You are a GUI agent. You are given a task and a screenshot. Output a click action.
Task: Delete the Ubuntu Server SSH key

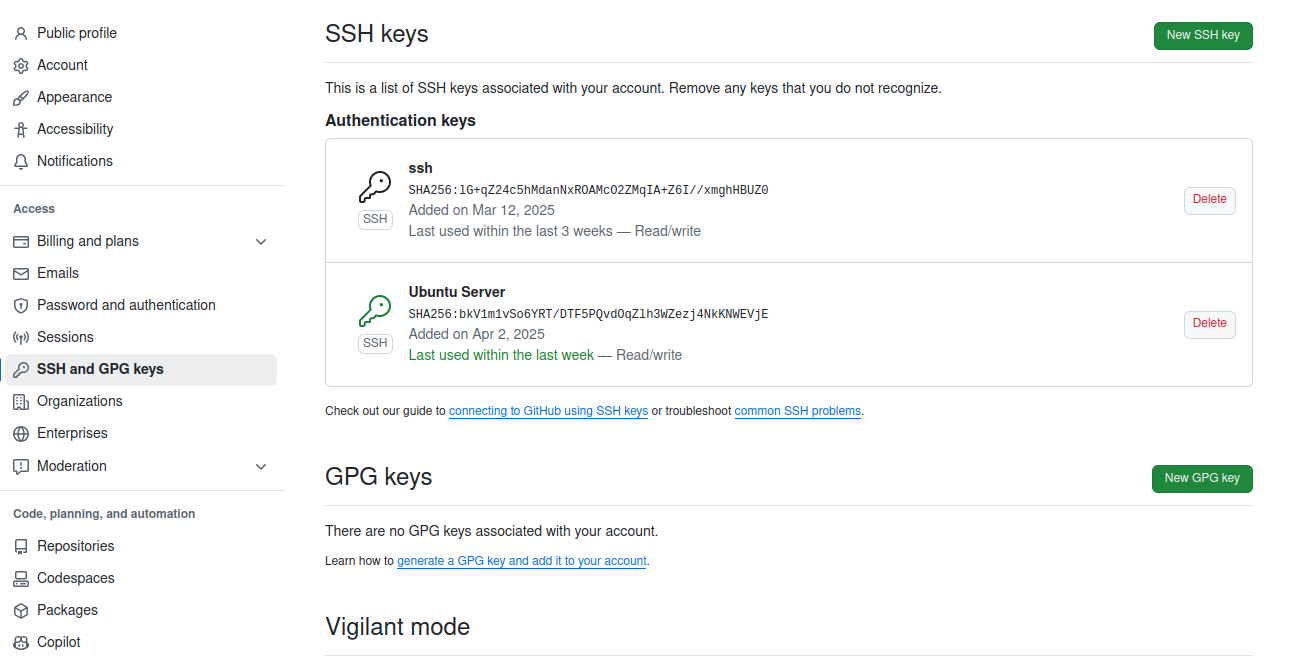[x=1209, y=324]
